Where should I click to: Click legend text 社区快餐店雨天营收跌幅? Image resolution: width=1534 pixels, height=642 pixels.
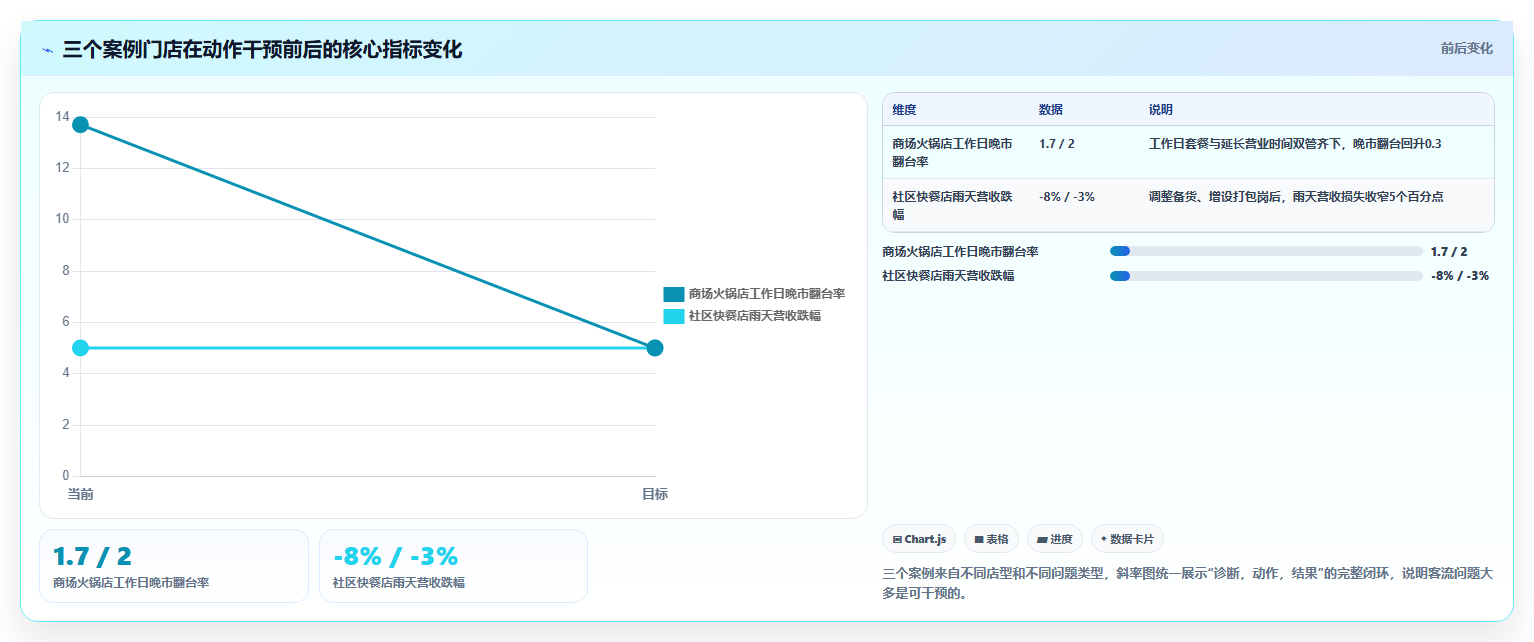coord(754,316)
